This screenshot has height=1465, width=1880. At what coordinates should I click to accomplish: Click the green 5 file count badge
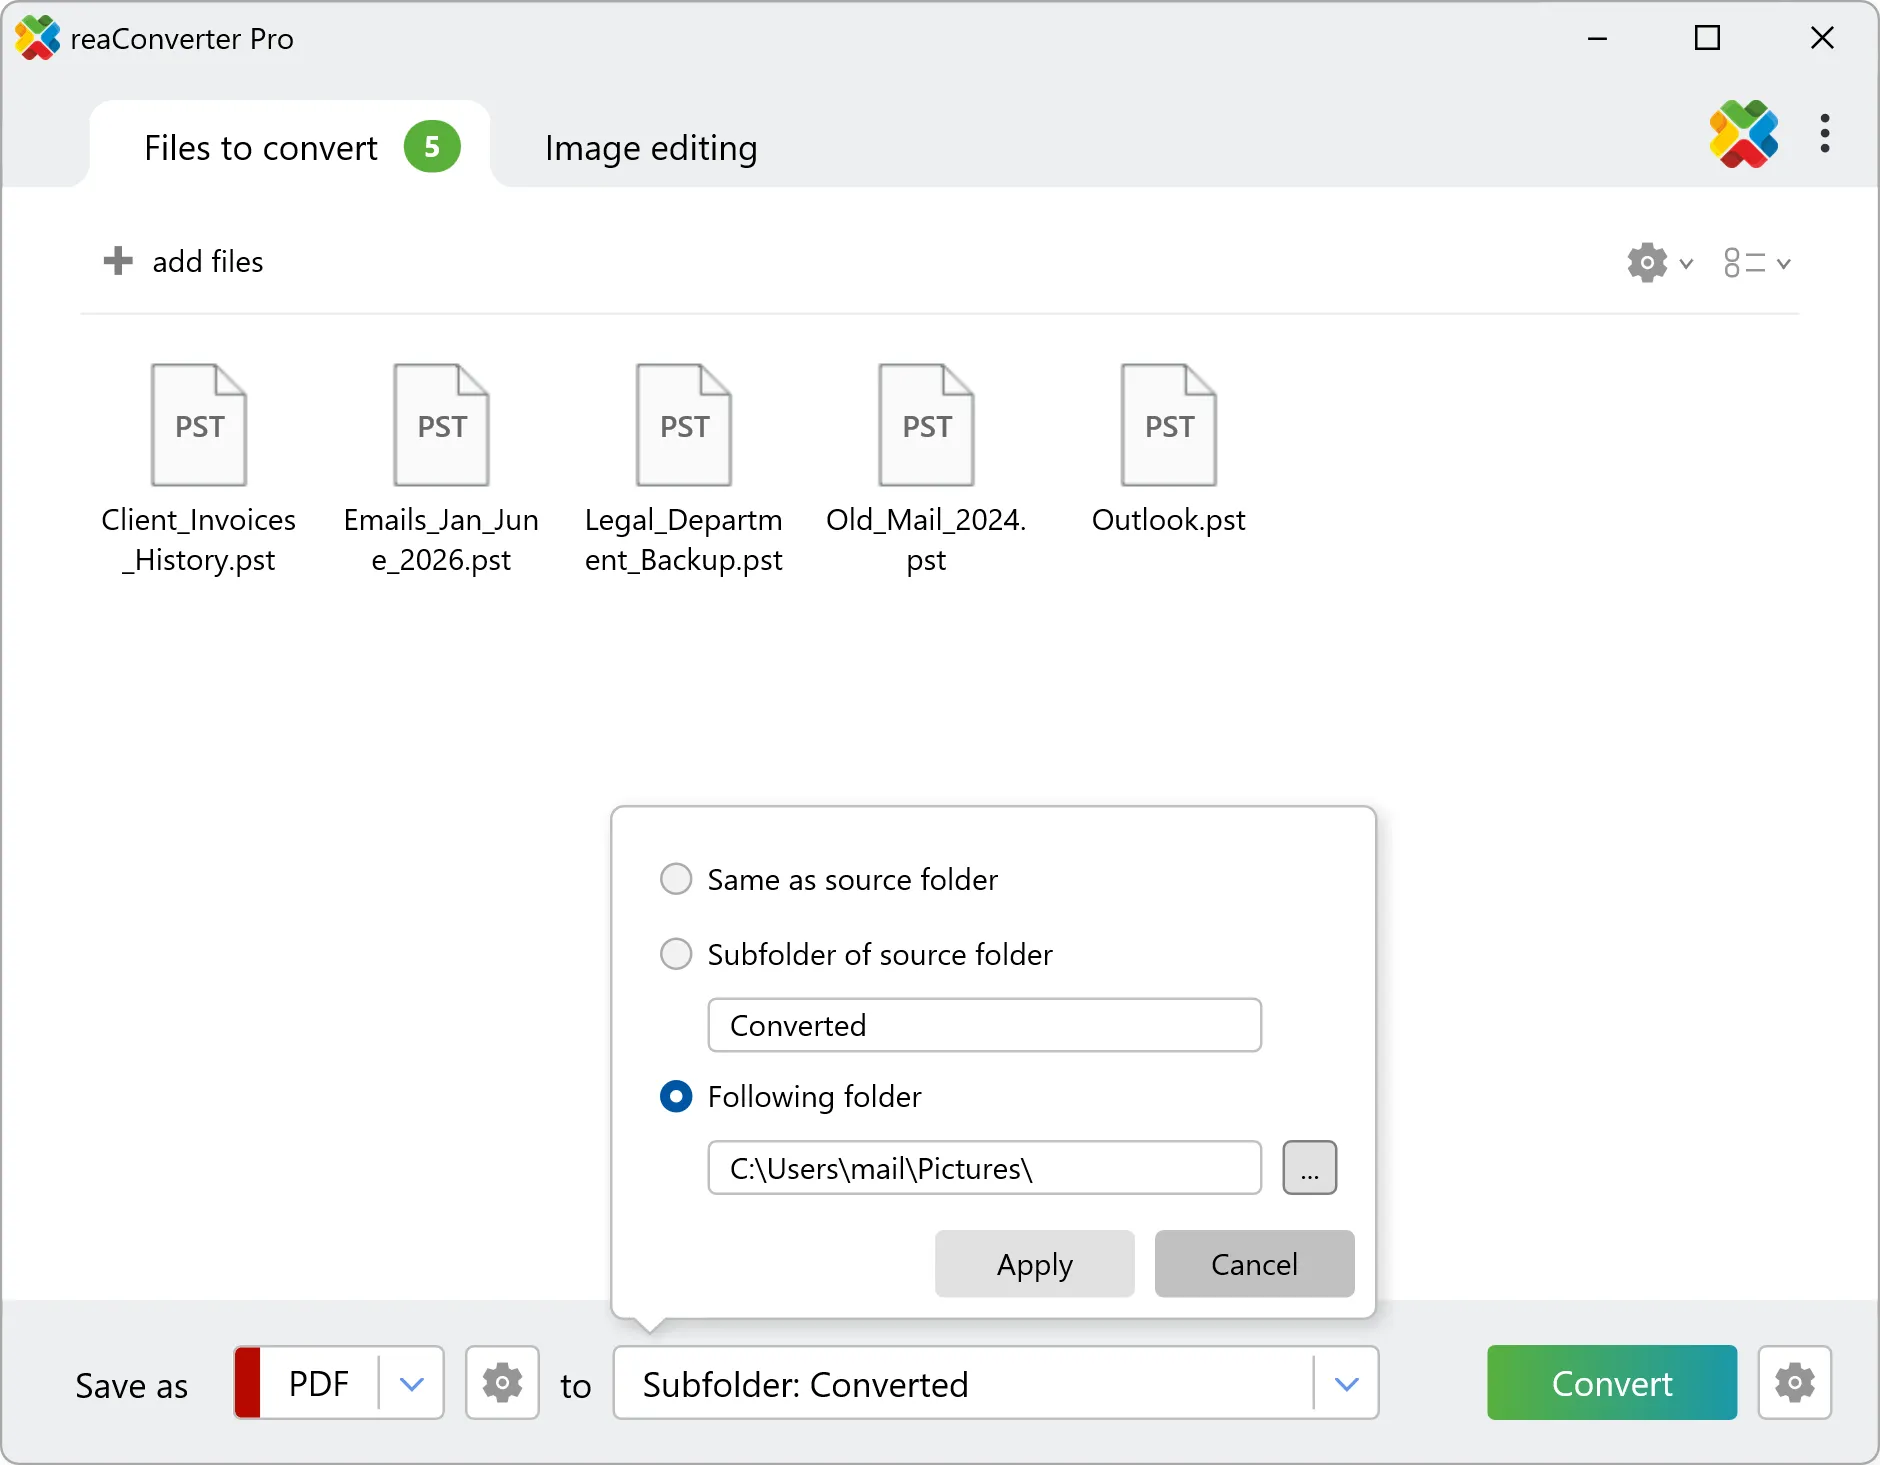[x=432, y=147]
